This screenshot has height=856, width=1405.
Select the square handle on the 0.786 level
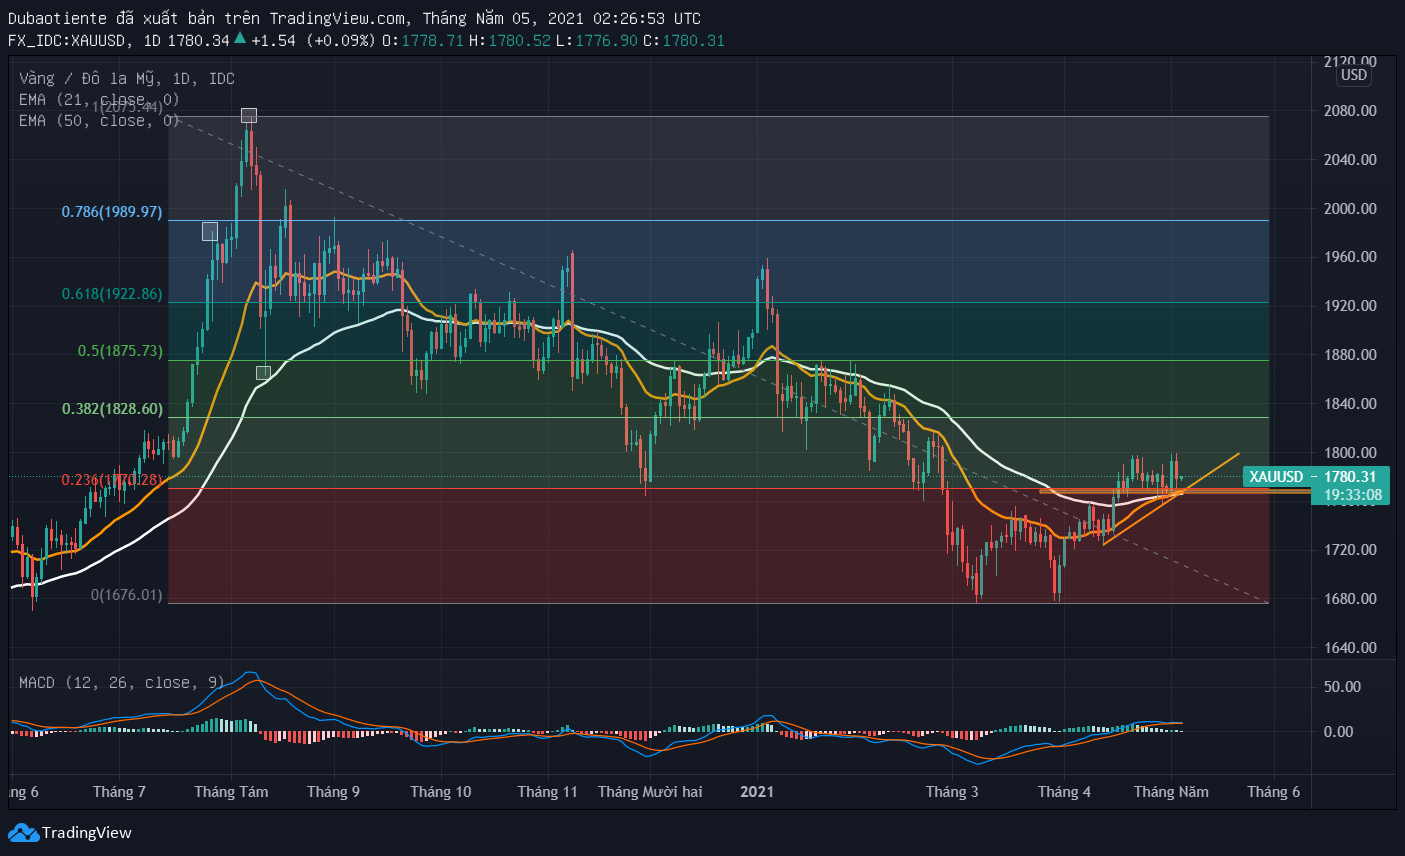pyautogui.click(x=209, y=232)
